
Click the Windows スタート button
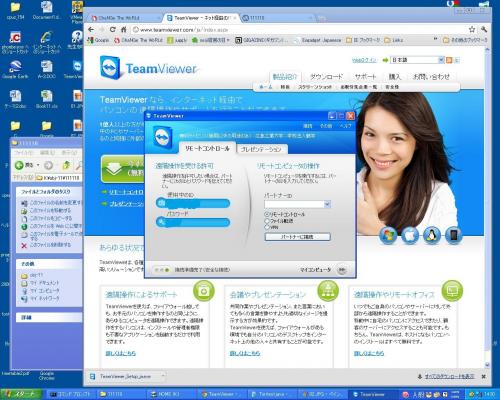pos(21,394)
